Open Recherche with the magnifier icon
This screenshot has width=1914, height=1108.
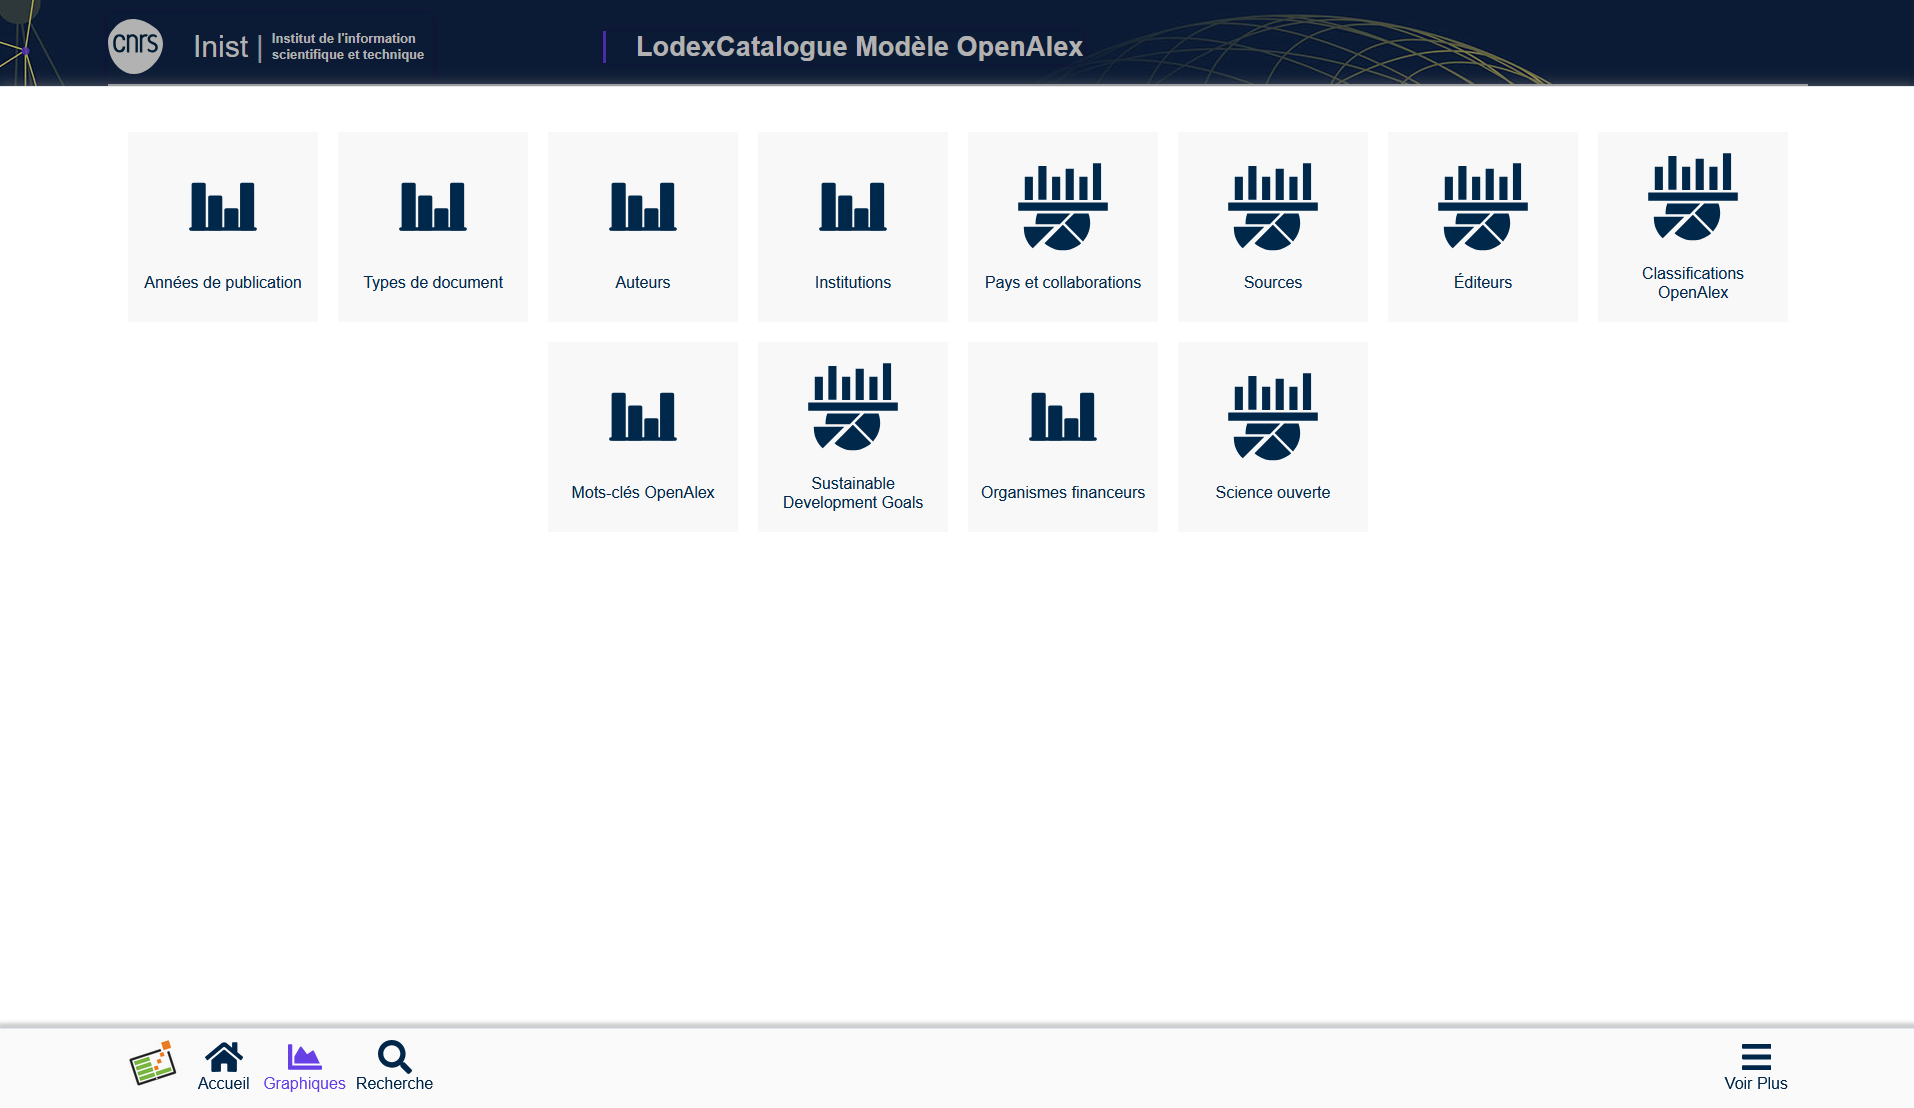[394, 1057]
